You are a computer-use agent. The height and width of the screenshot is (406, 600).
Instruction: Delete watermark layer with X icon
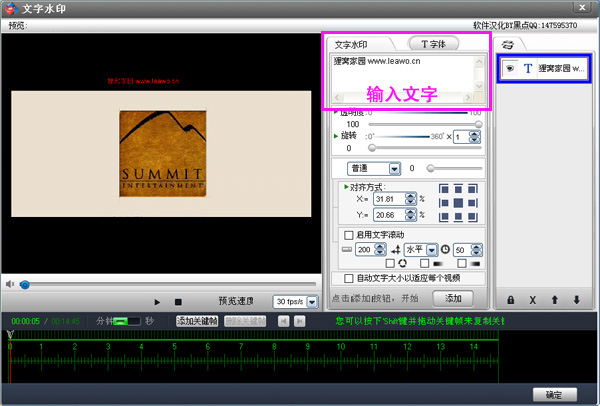pos(532,300)
